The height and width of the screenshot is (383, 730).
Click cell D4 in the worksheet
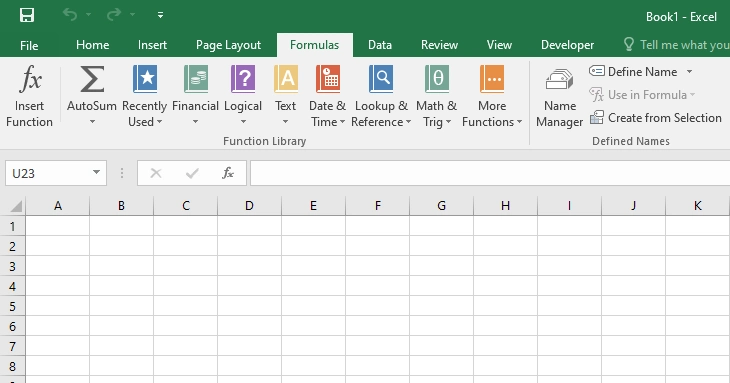[250, 286]
